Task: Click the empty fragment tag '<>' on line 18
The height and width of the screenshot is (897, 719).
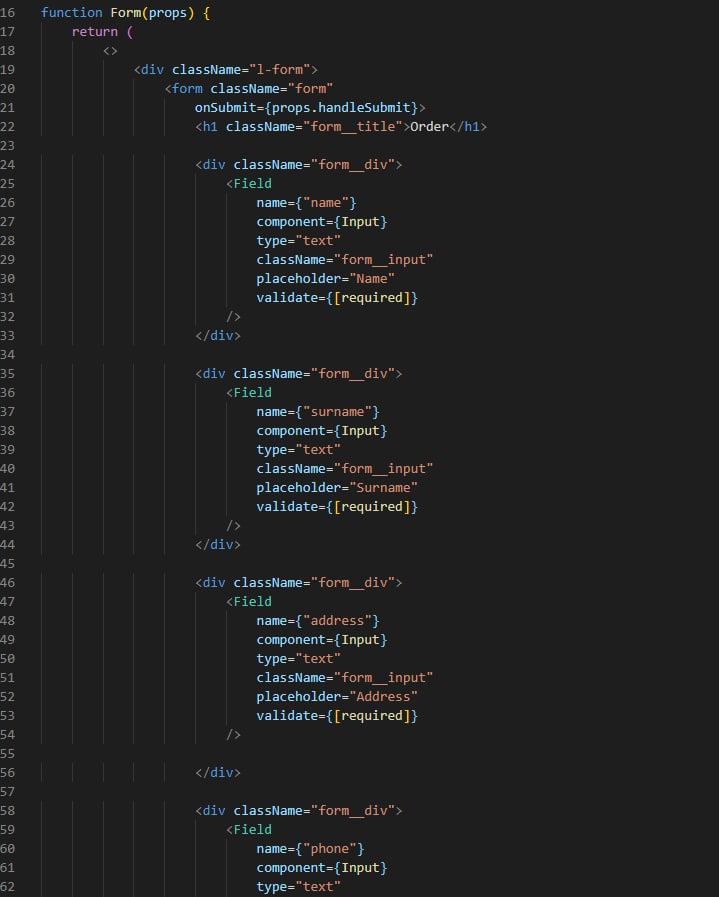Action: pos(110,50)
